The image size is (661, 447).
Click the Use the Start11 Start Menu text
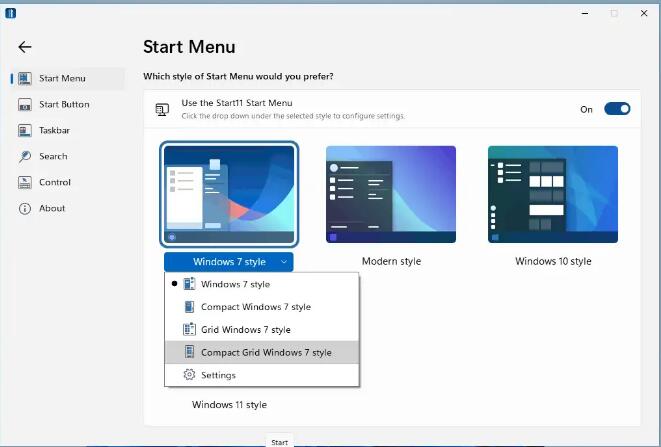click(x=237, y=103)
